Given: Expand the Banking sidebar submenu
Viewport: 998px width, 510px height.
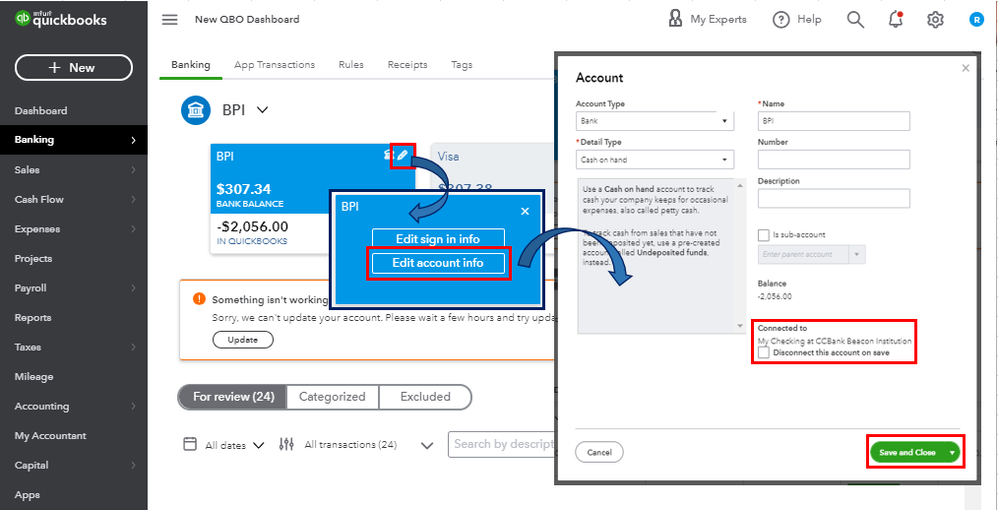Looking at the screenshot, I should (133, 140).
